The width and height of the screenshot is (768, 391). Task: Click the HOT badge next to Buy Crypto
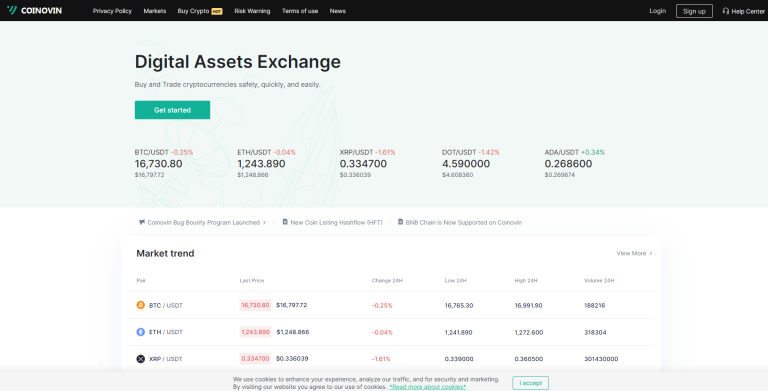[x=216, y=11]
